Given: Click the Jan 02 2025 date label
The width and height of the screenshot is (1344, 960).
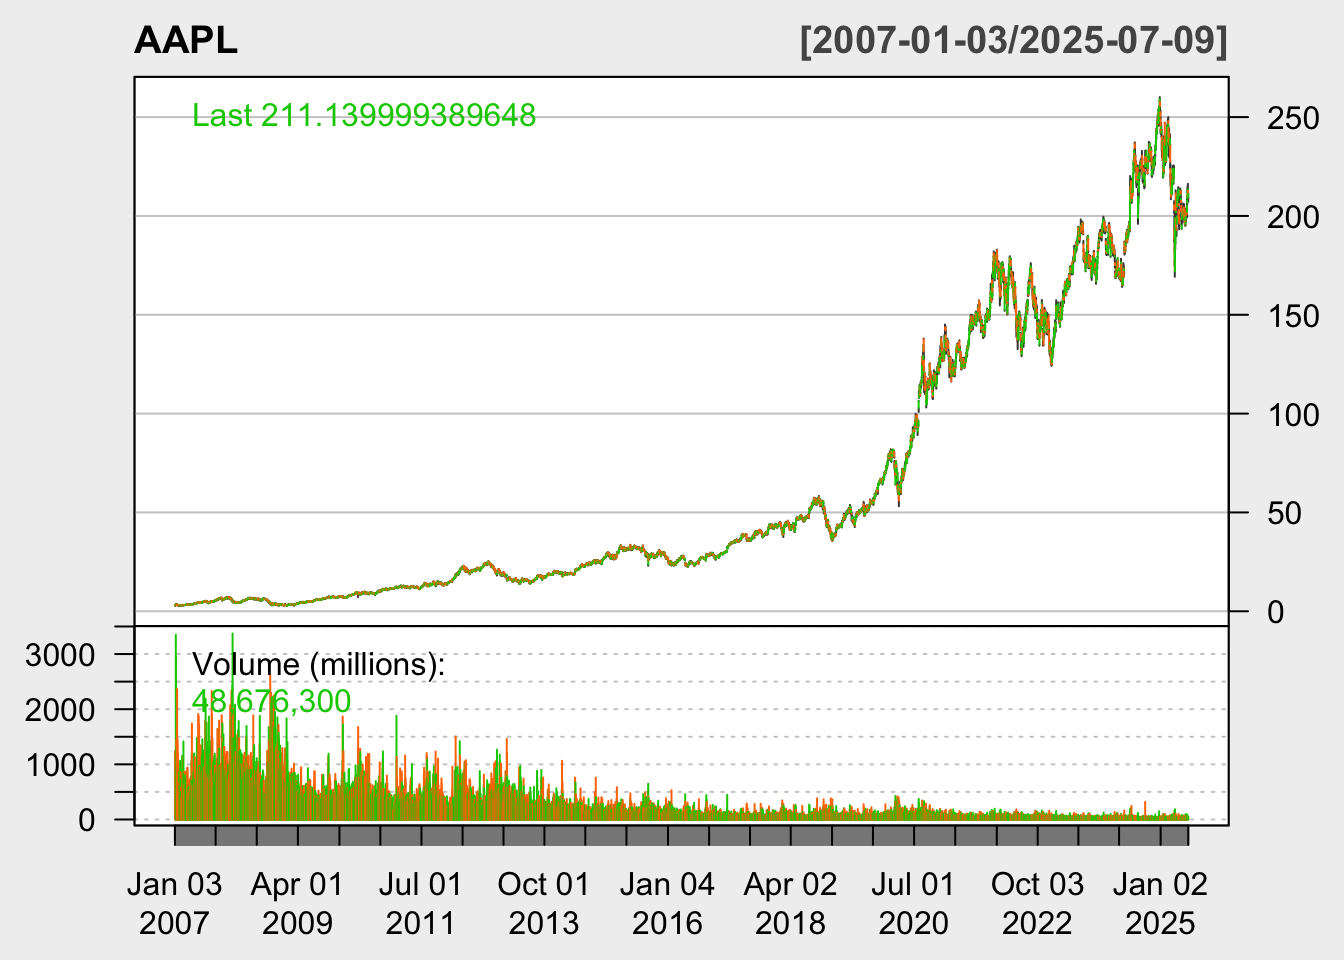Looking at the screenshot, I should pos(1160,903).
